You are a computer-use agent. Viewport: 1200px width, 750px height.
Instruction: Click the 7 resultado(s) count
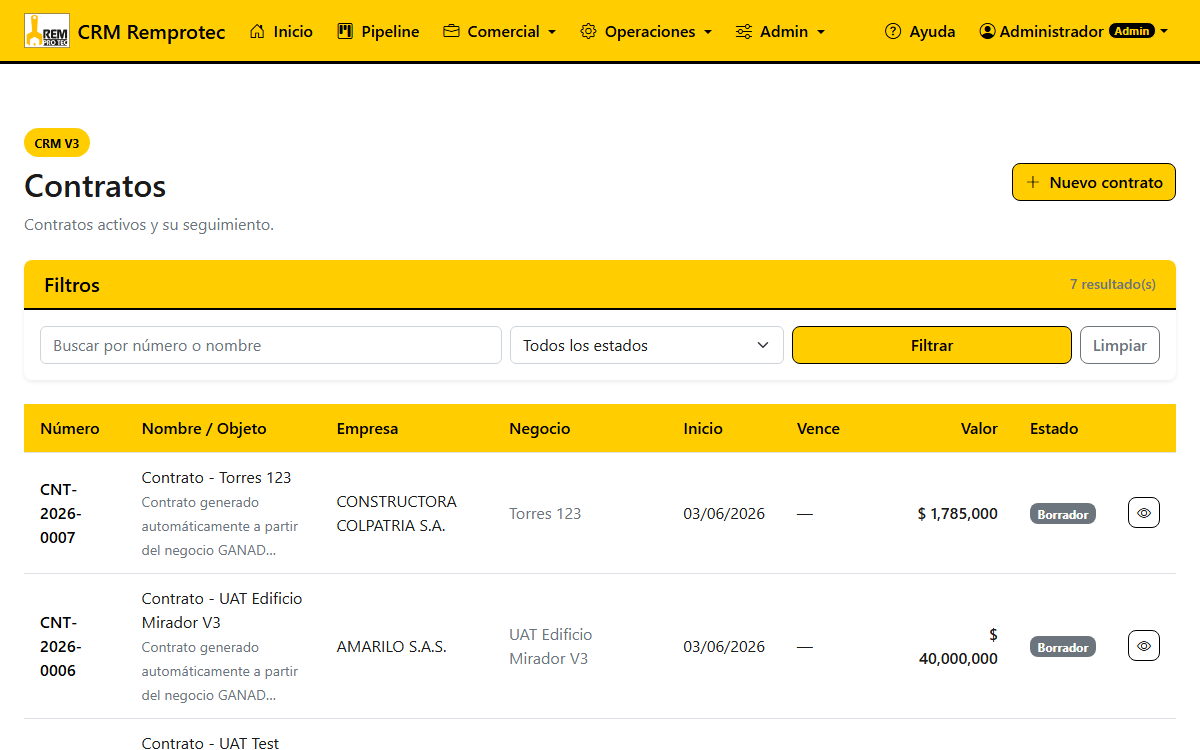click(1113, 284)
